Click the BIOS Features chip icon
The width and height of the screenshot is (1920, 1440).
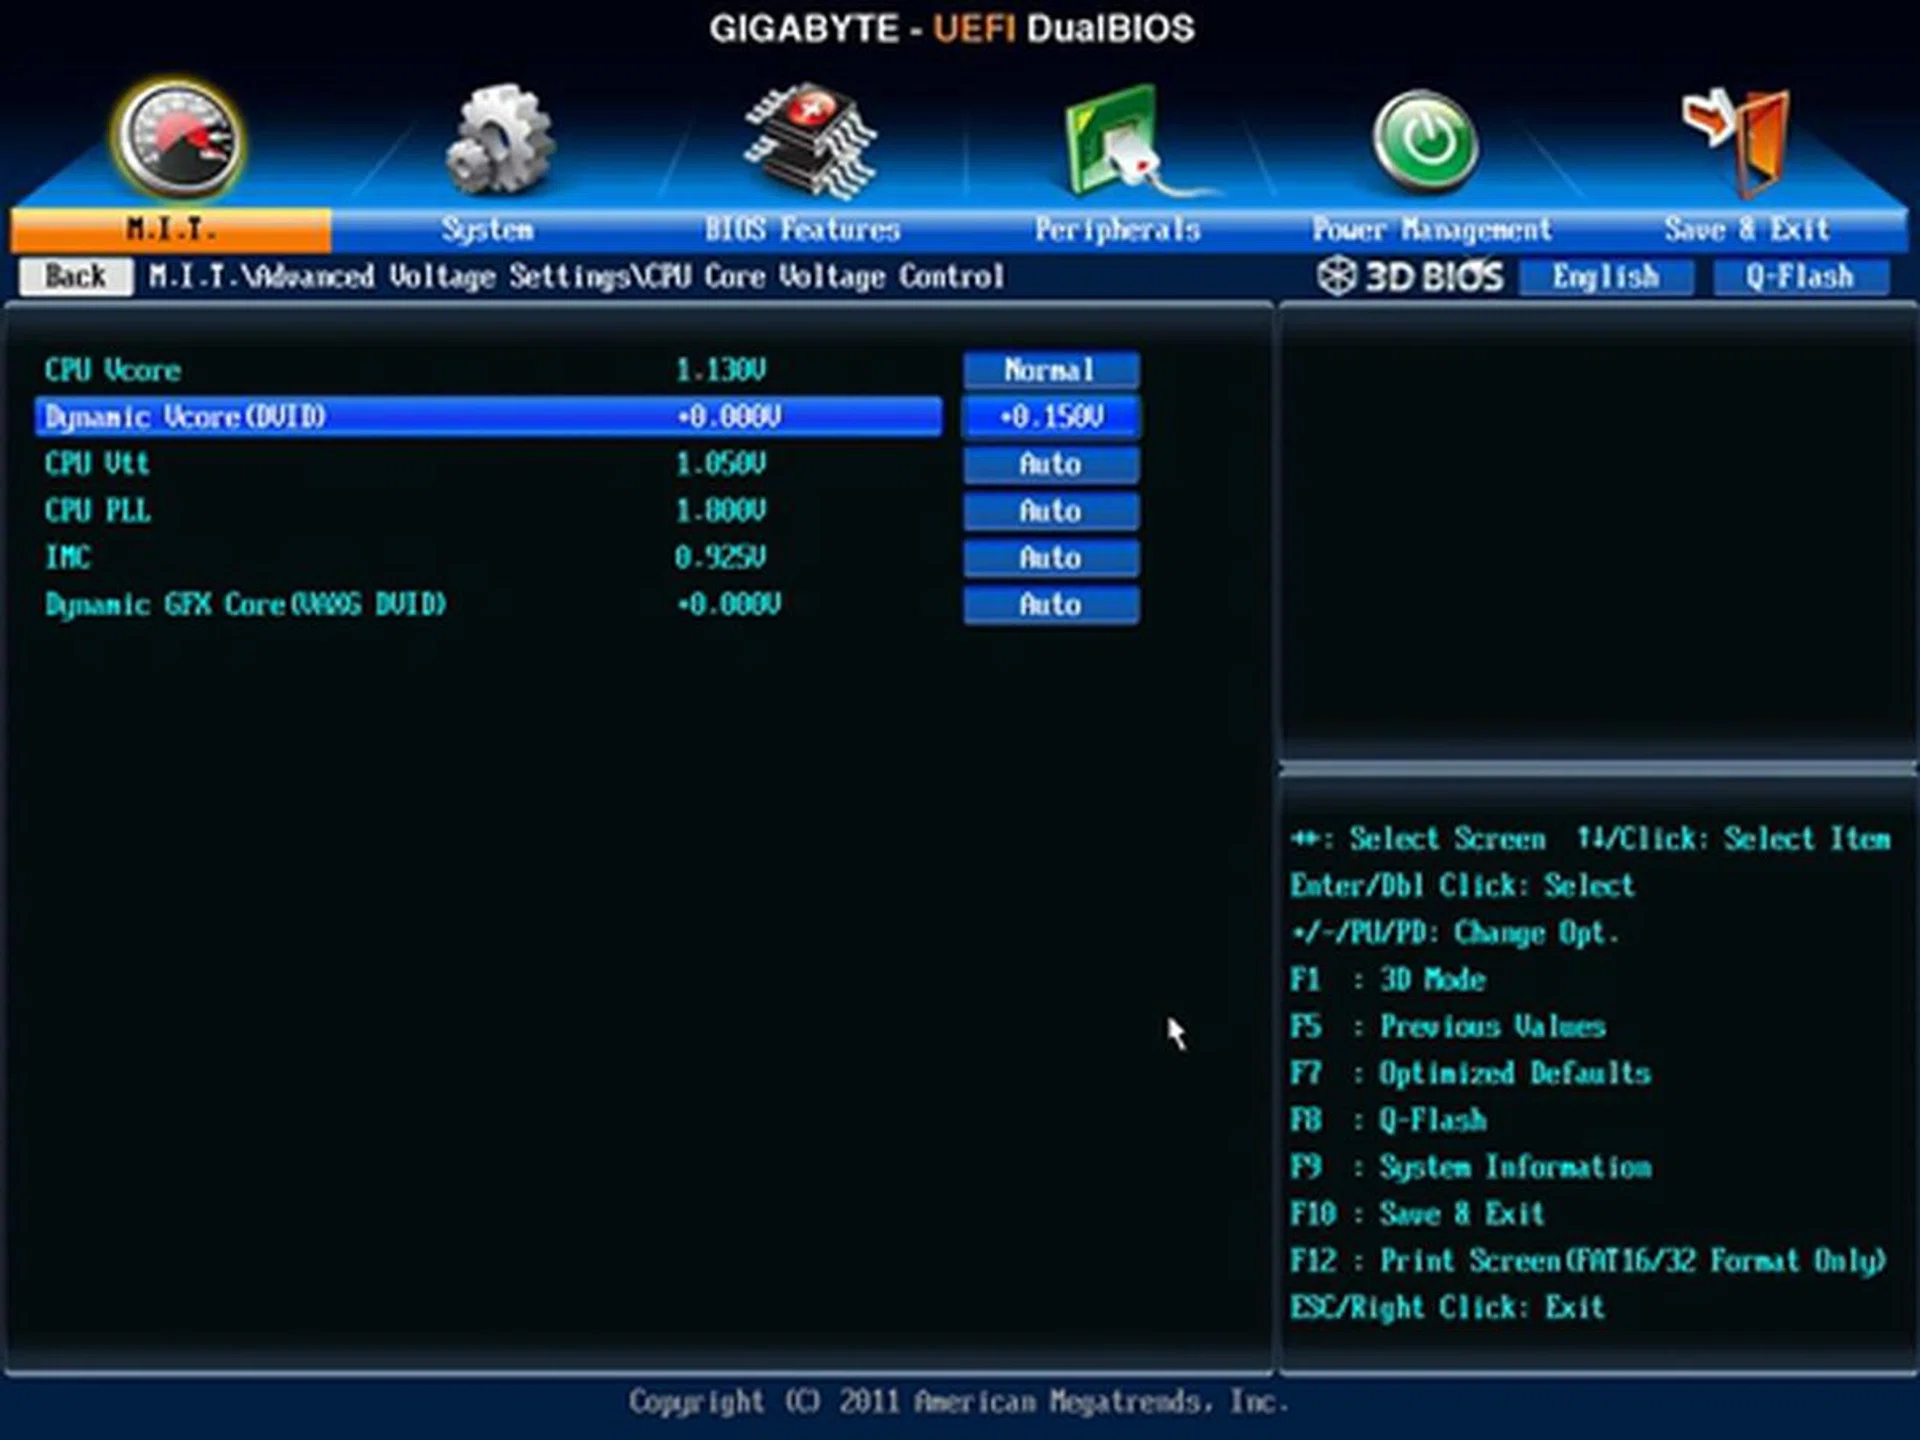click(810, 141)
